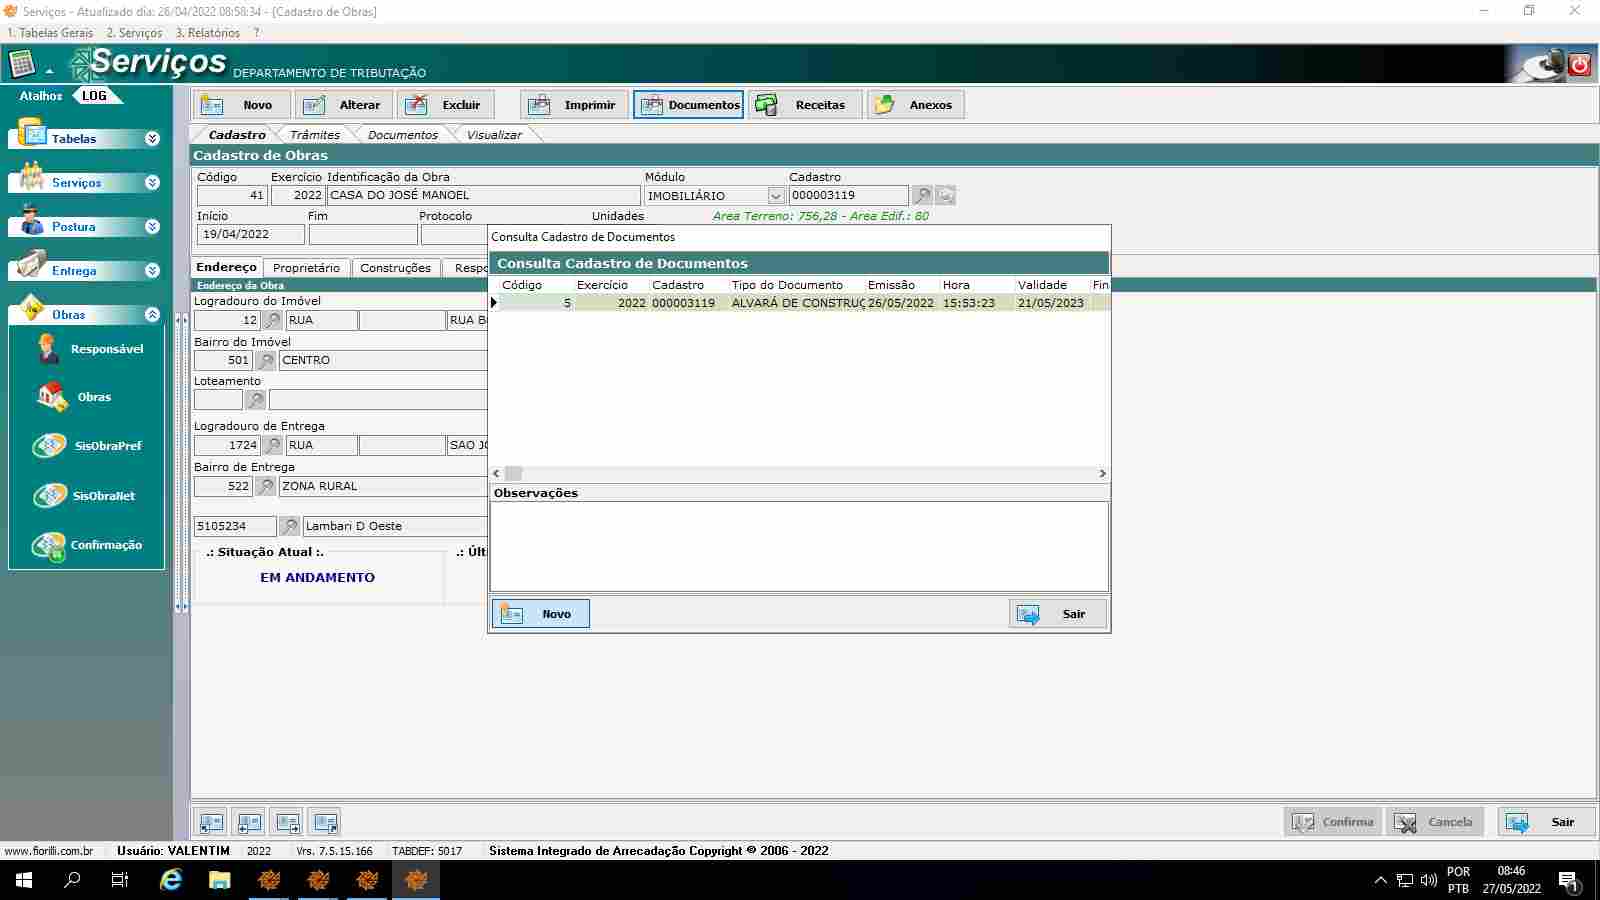This screenshot has width=1600, height=900.
Task: Switch to the Trâmites tab
Action: point(314,135)
